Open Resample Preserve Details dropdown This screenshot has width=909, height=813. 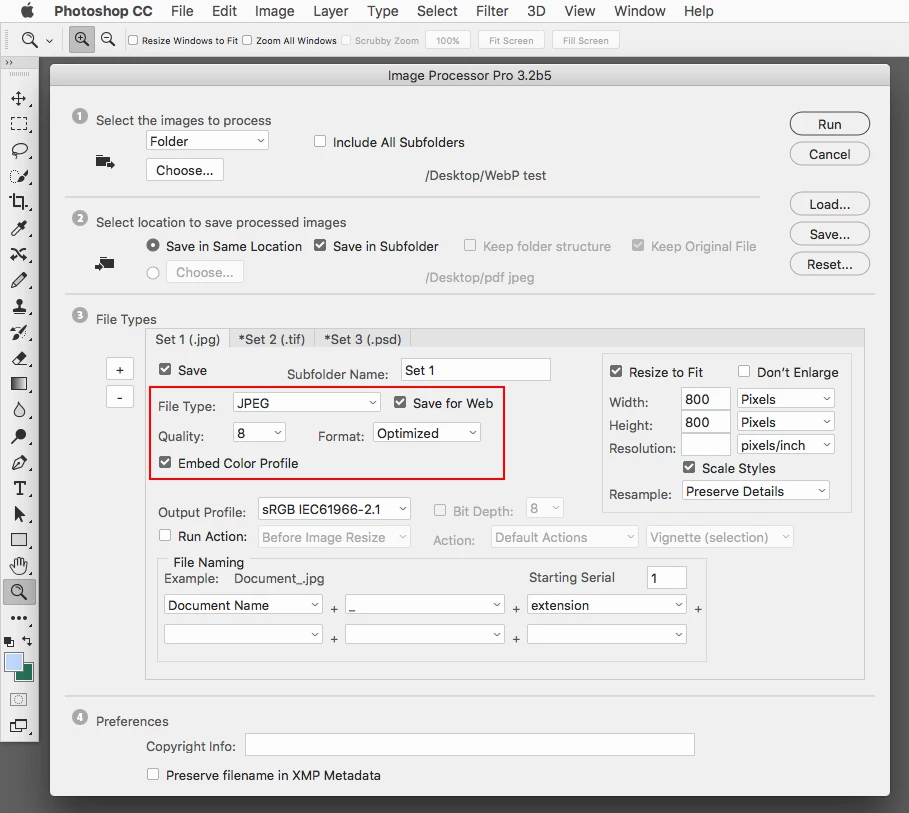point(755,491)
